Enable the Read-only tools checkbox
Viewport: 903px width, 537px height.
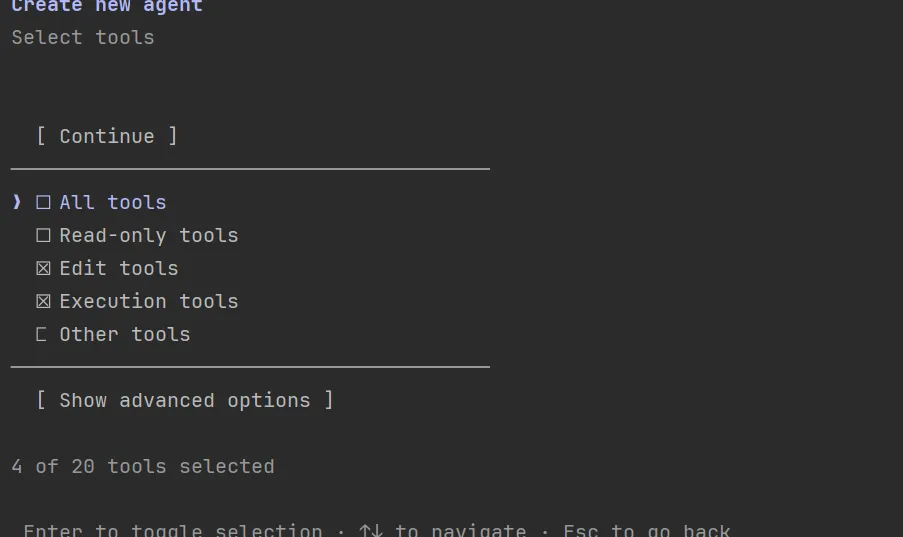[x=43, y=236]
